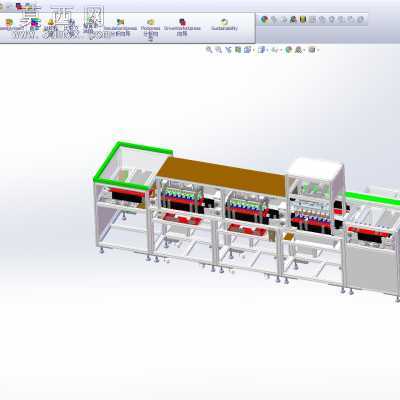Select the Zoom to Area tool
This screenshot has width=400, height=400.
pos(219,50)
